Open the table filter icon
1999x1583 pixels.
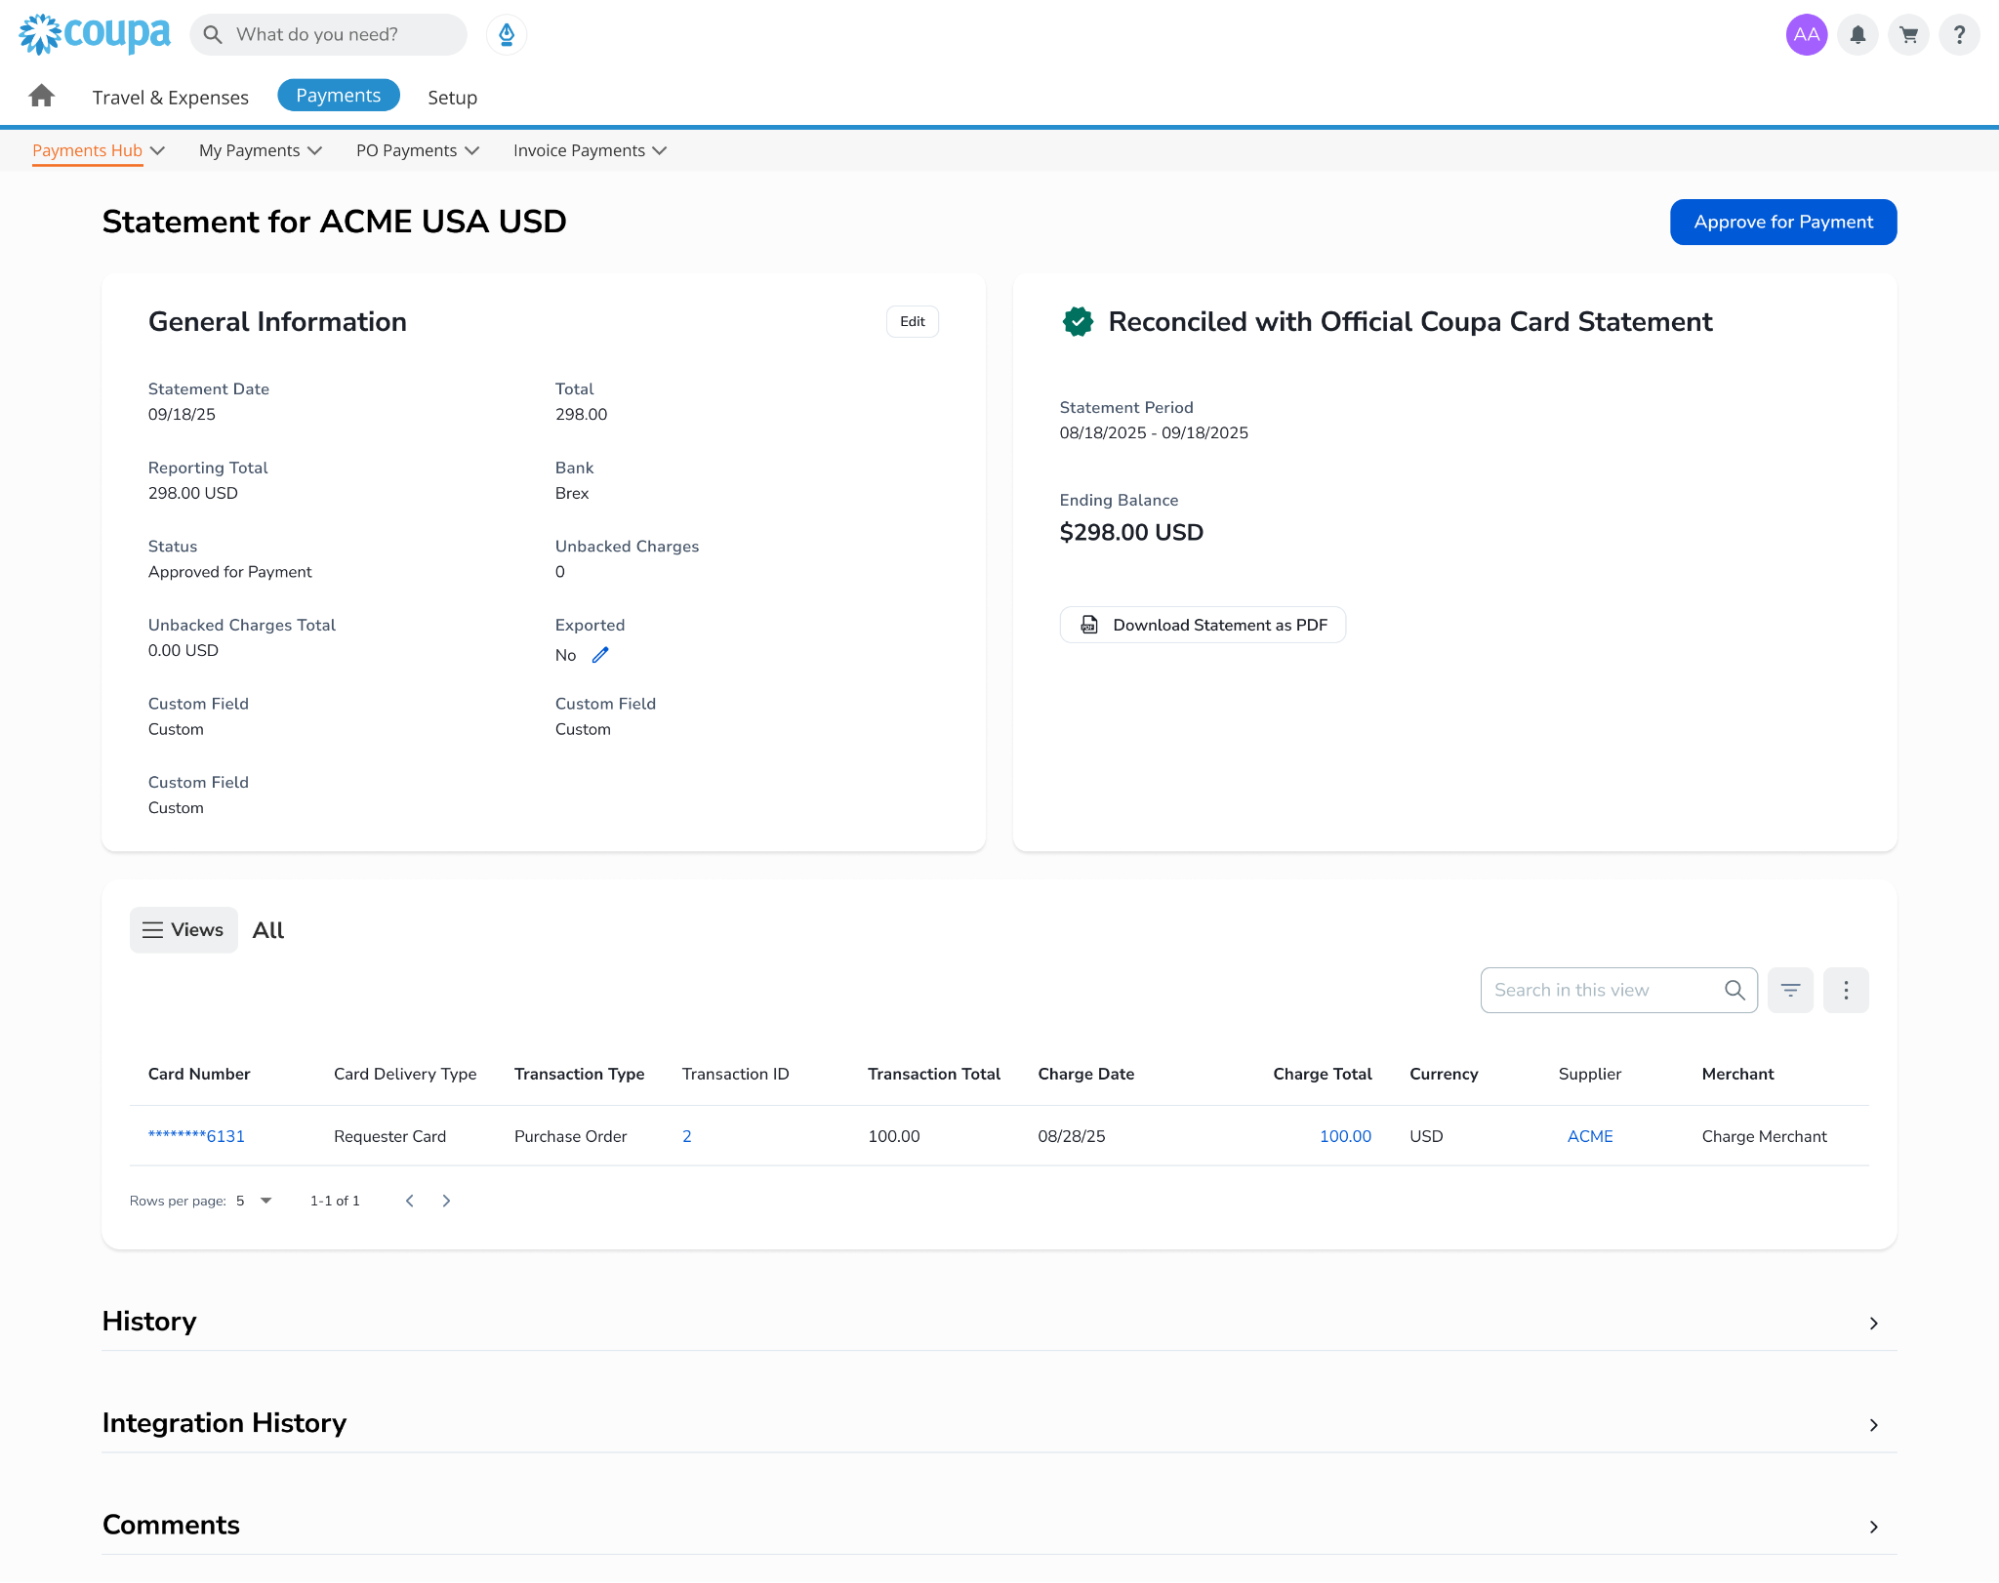tap(1790, 990)
